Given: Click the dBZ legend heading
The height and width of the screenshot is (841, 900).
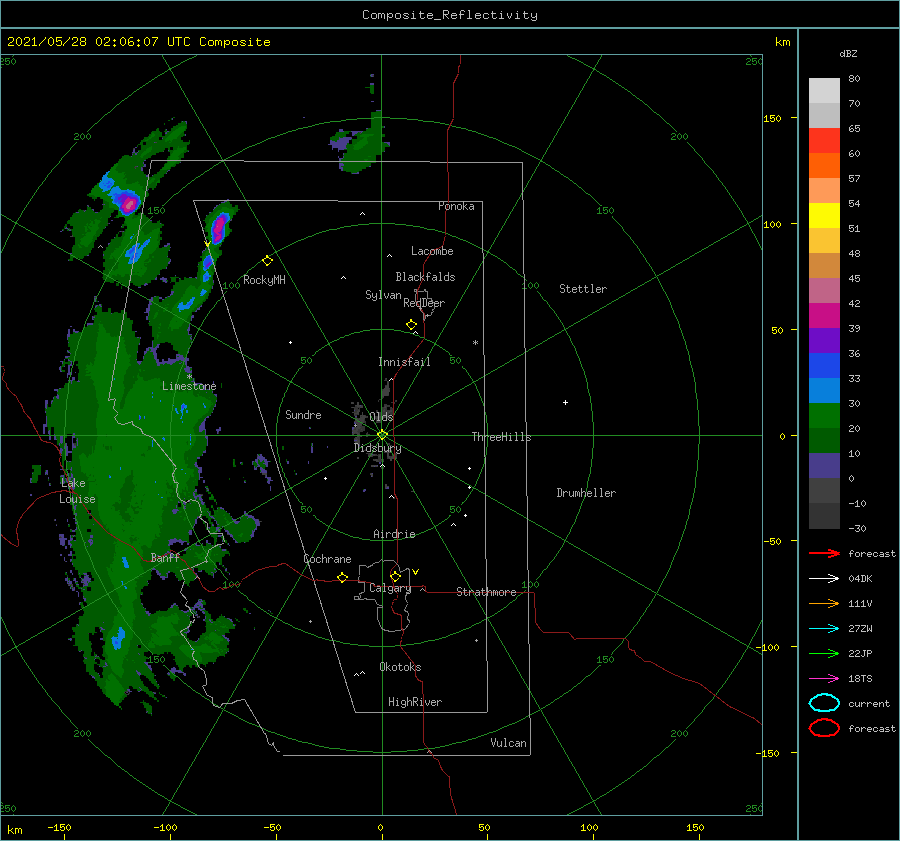Looking at the screenshot, I should 848,53.
